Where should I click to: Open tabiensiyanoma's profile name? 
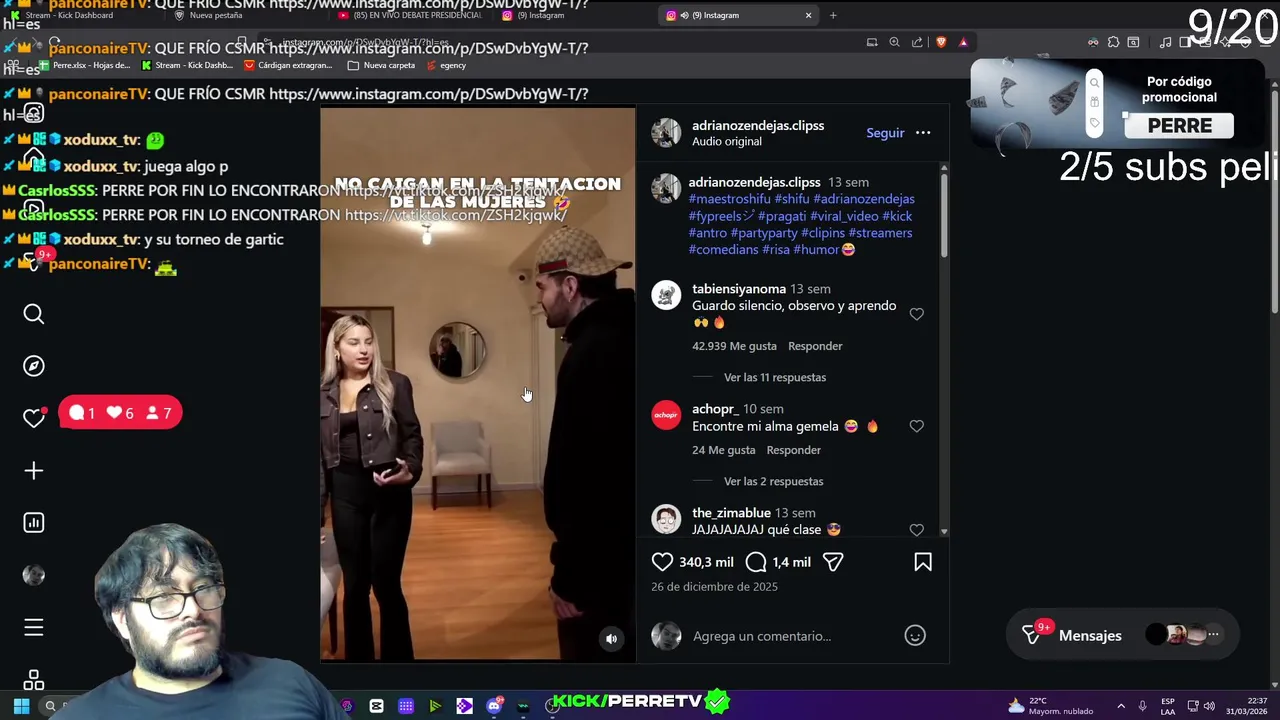click(x=739, y=289)
